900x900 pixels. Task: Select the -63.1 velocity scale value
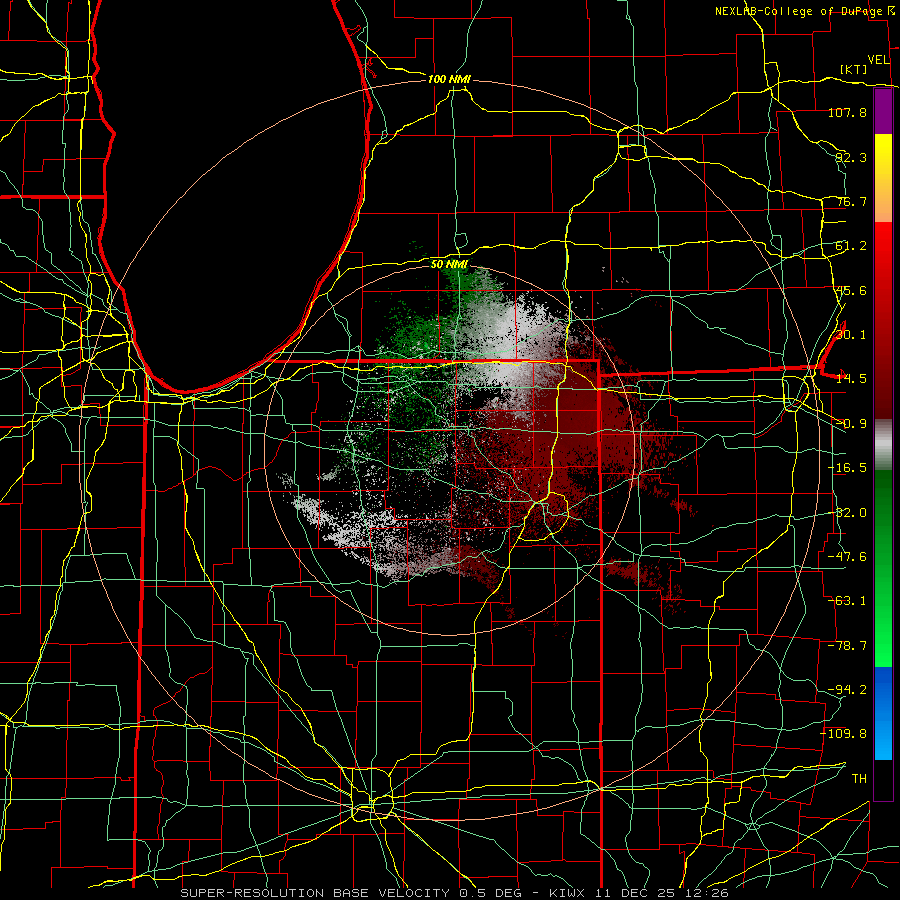pyautogui.click(x=847, y=601)
